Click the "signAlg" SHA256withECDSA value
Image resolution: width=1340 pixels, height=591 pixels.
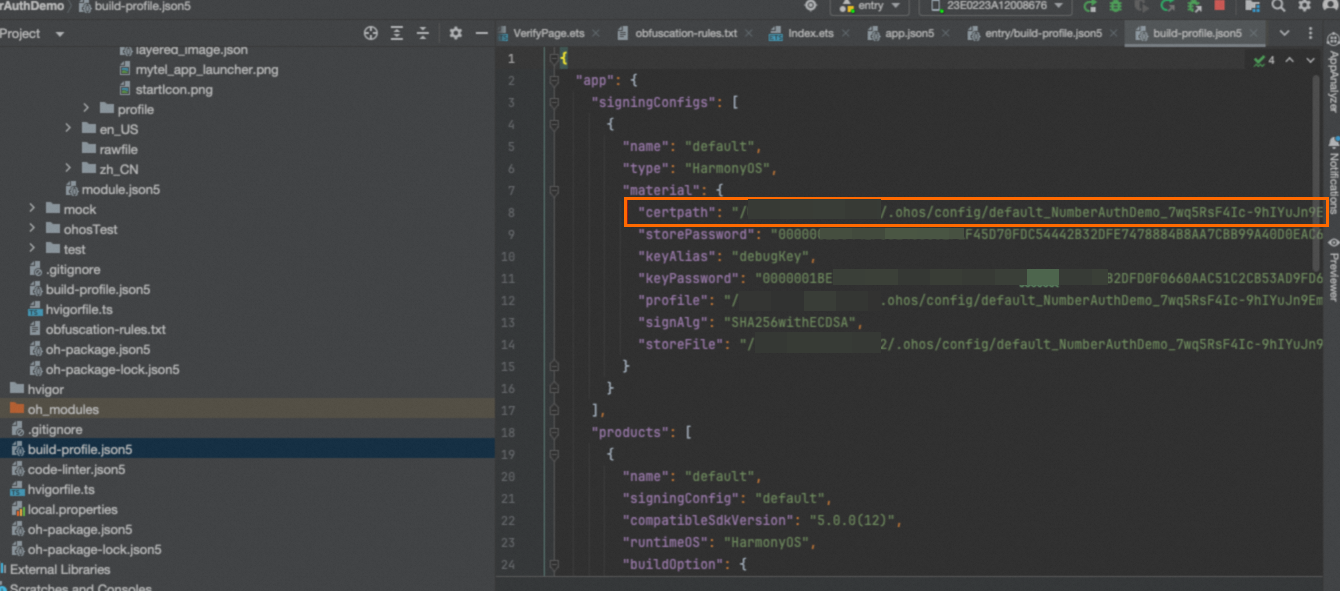point(789,322)
